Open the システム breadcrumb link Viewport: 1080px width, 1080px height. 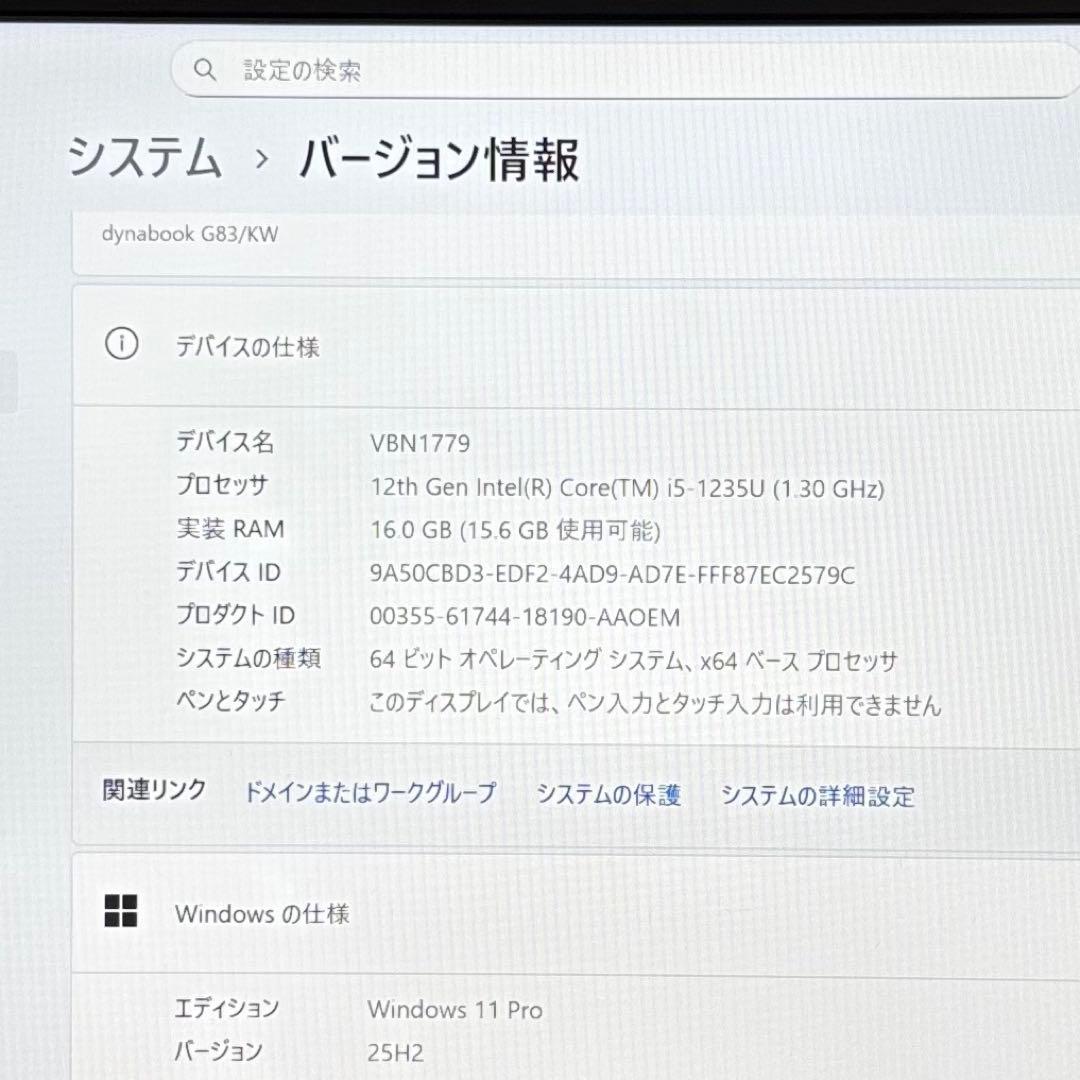pyautogui.click(x=146, y=158)
